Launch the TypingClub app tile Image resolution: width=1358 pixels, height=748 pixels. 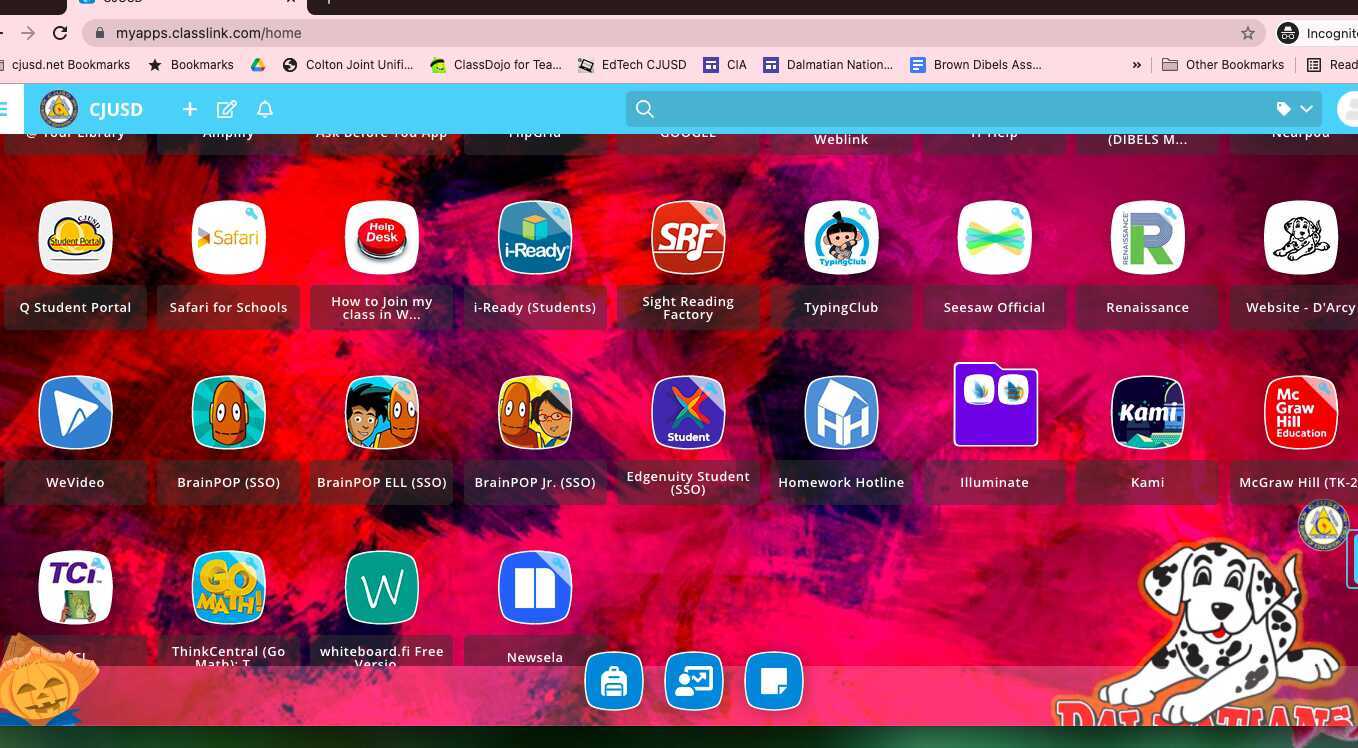coord(841,237)
